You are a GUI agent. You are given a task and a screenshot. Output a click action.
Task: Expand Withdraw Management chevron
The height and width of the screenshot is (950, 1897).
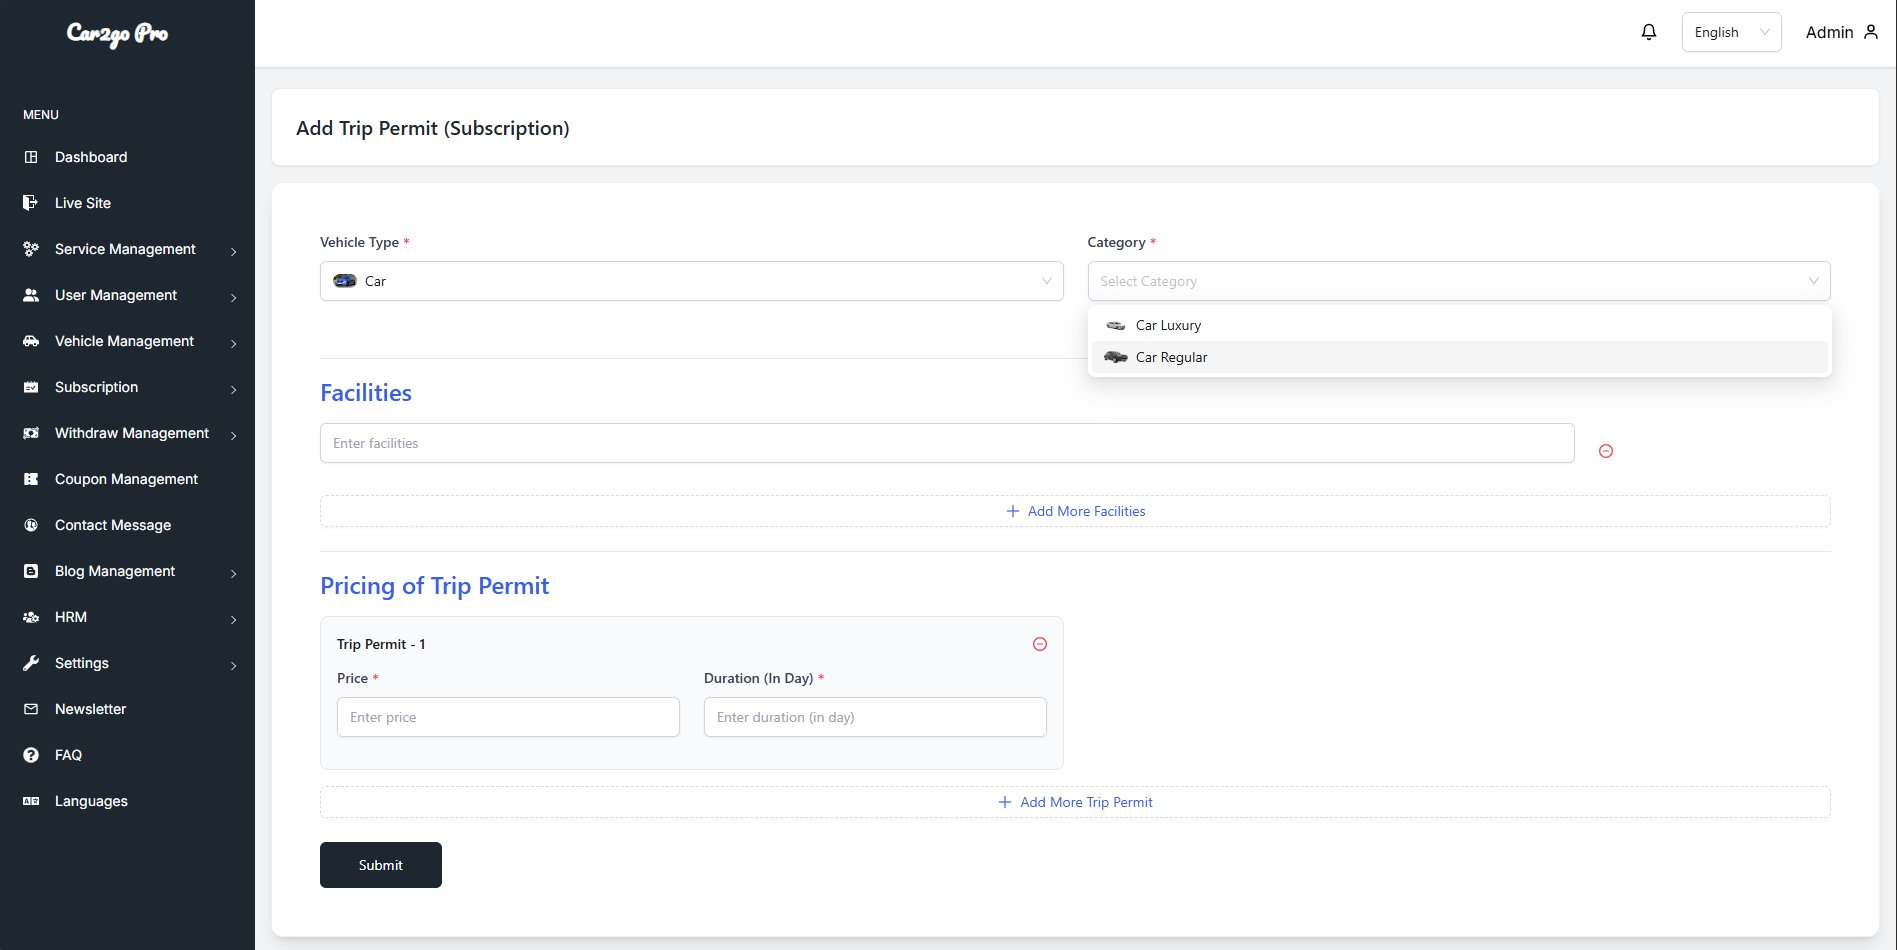coord(234,435)
